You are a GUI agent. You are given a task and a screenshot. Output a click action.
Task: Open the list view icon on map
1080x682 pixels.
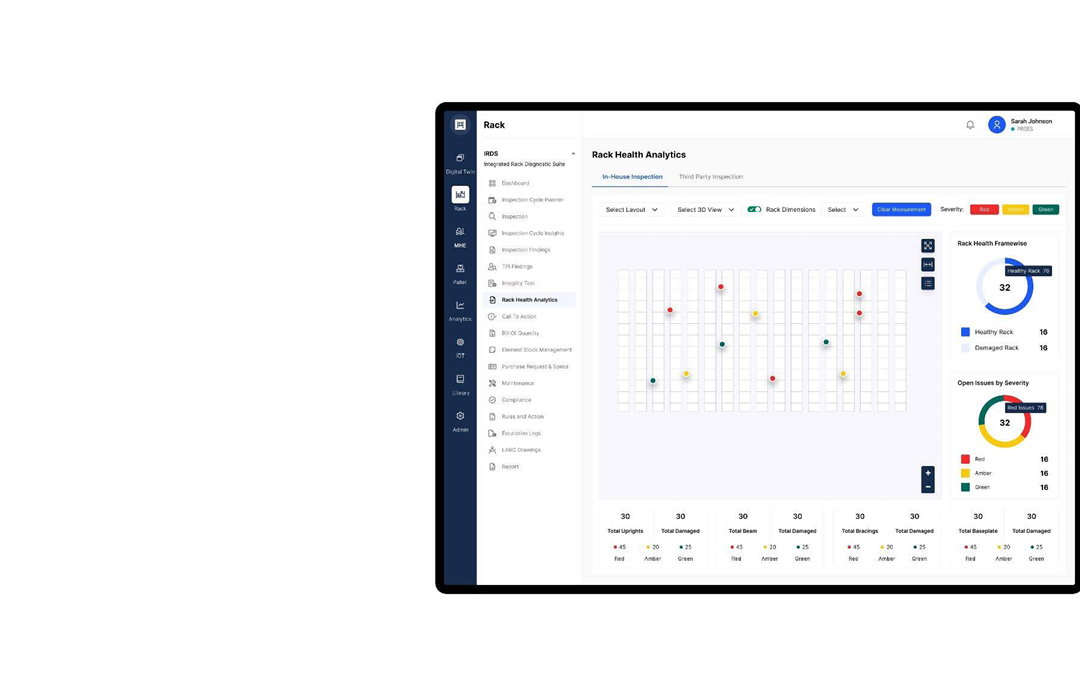928,284
